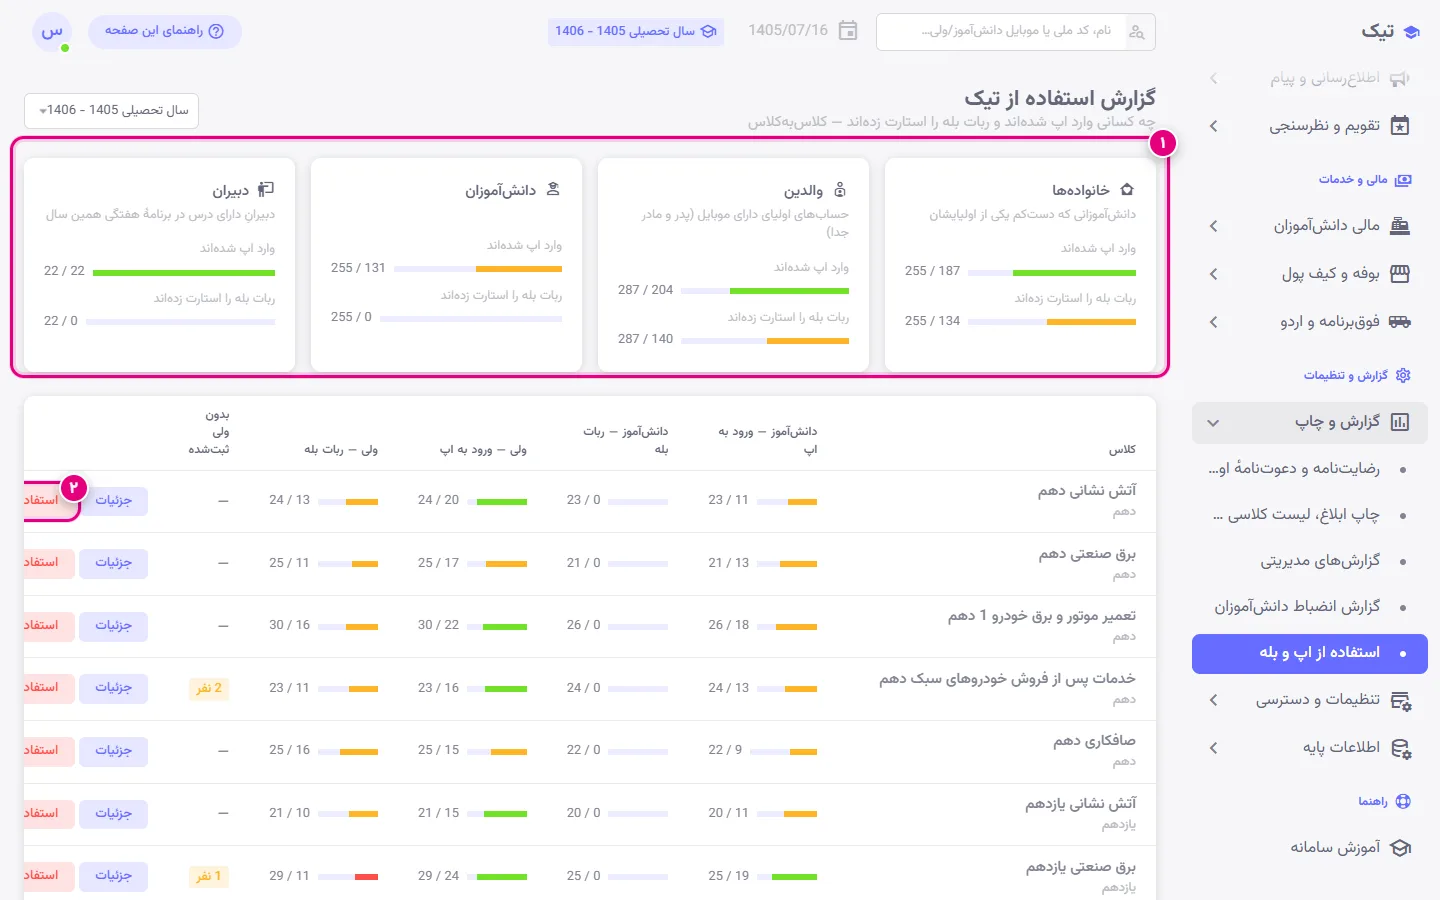
Task: Open چاپ ابلاغ، لیست کلاسی menu item
Action: (1310, 515)
